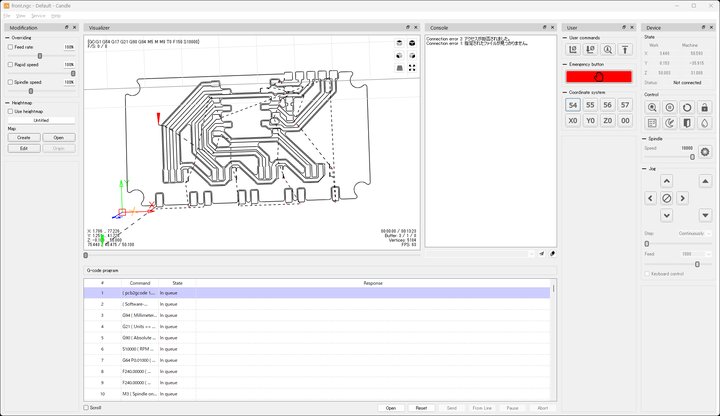Hit the red Emergency button

click(599, 77)
